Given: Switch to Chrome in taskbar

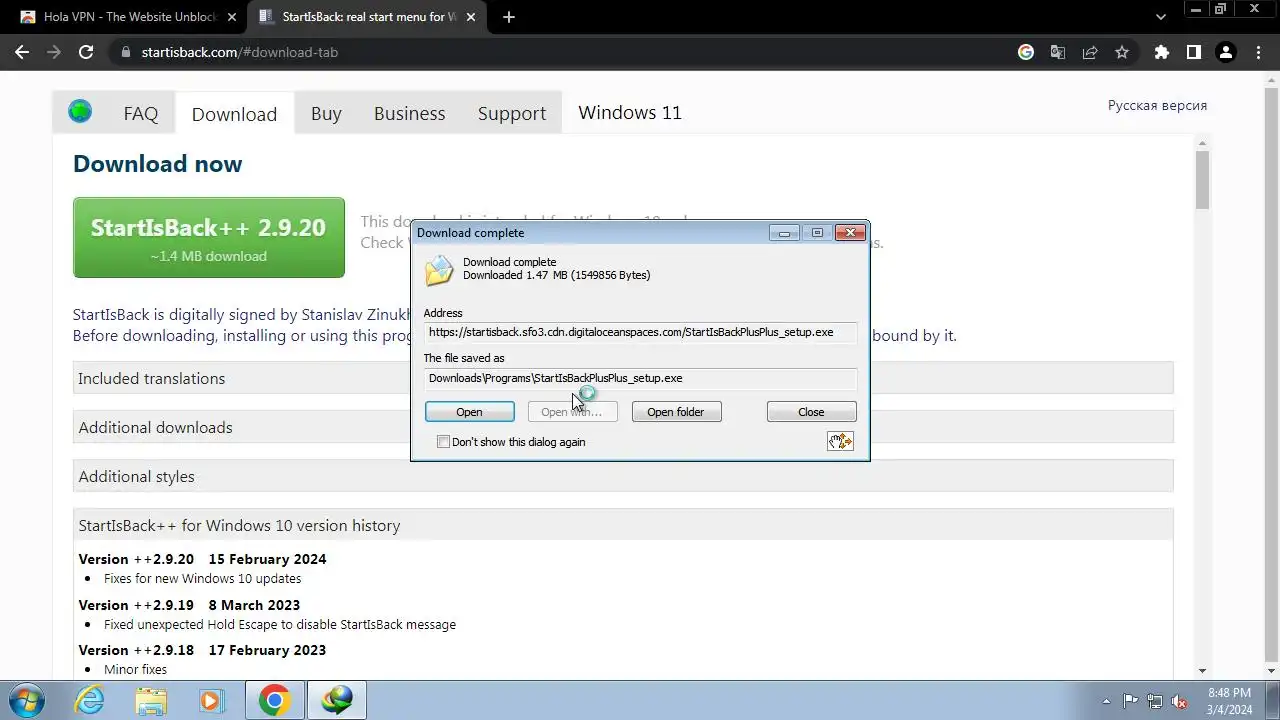Looking at the screenshot, I should (x=274, y=700).
